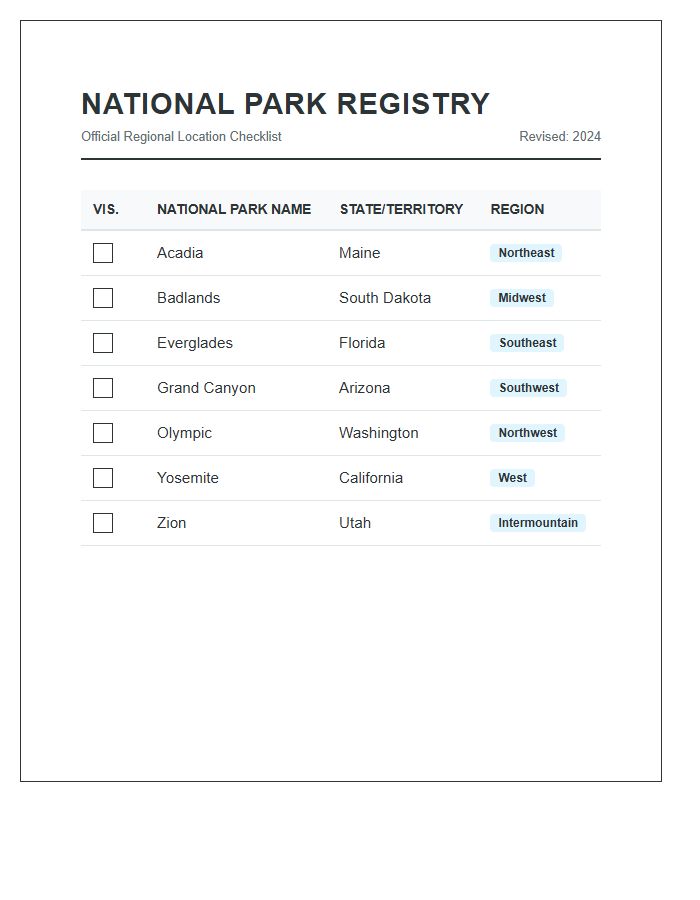This screenshot has width=700, height=900.
Task: Tick the Badlands visited checkbox
Action: point(103,298)
